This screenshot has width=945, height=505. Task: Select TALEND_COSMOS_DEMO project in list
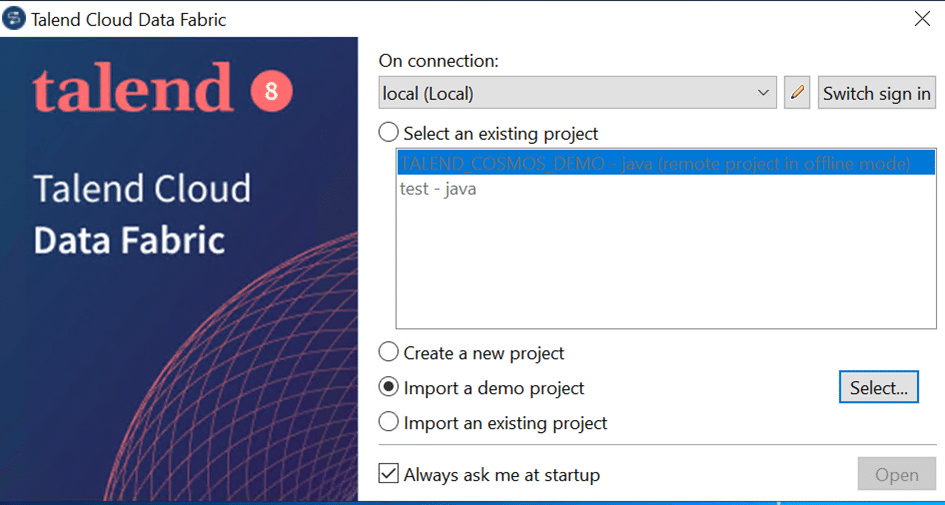pos(666,163)
